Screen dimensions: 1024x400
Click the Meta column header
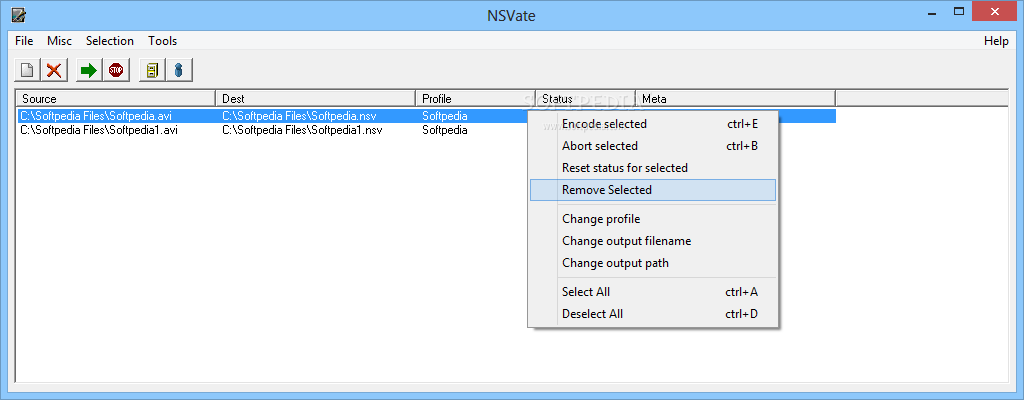point(735,99)
